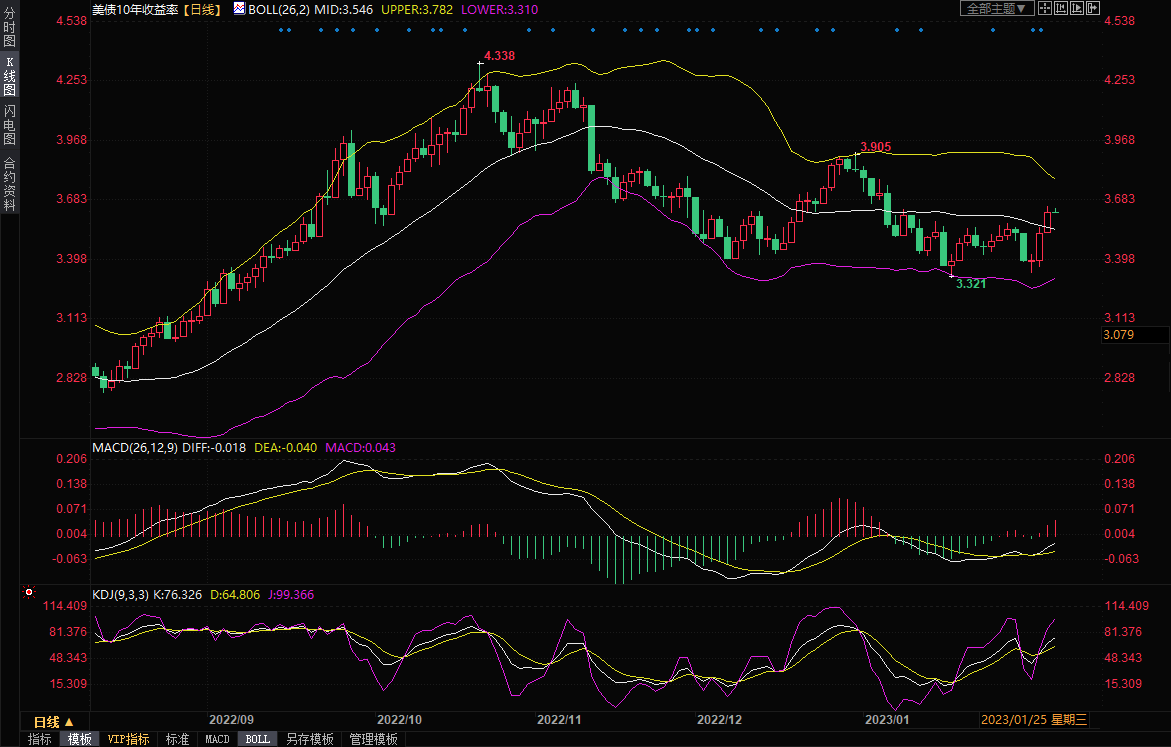Switch to 分时图 view
The width and height of the screenshot is (1171, 747).
[x=9, y=28]
